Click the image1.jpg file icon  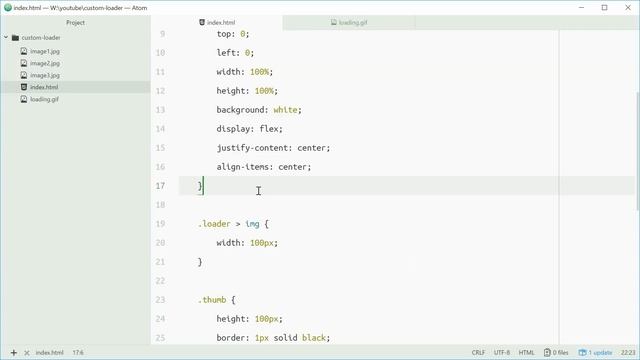(x=24, y=51)
